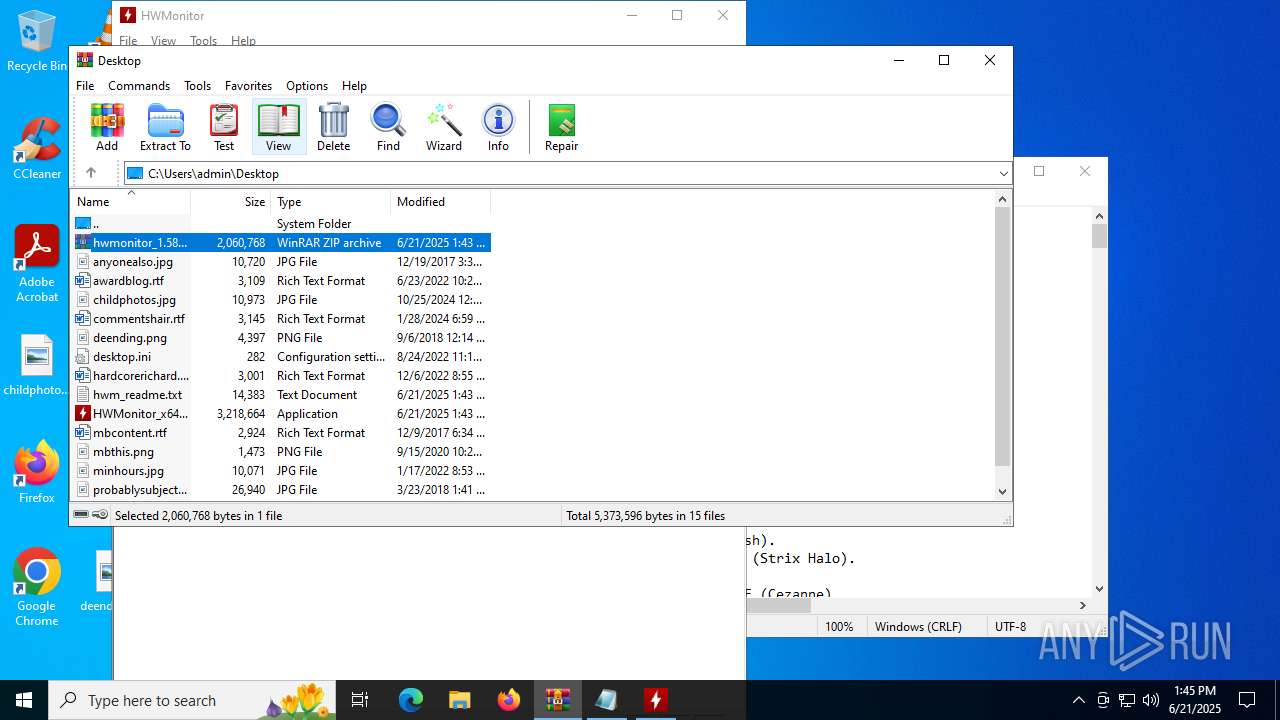This screenshot has width=1280, height=720.
Task: Click the Microsoft Edge taskbar icon
Action: coord(411,700)
